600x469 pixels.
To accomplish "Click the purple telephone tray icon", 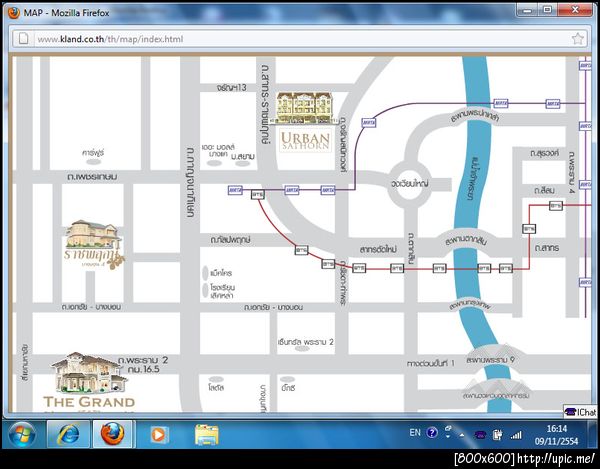I will (480, 435).
